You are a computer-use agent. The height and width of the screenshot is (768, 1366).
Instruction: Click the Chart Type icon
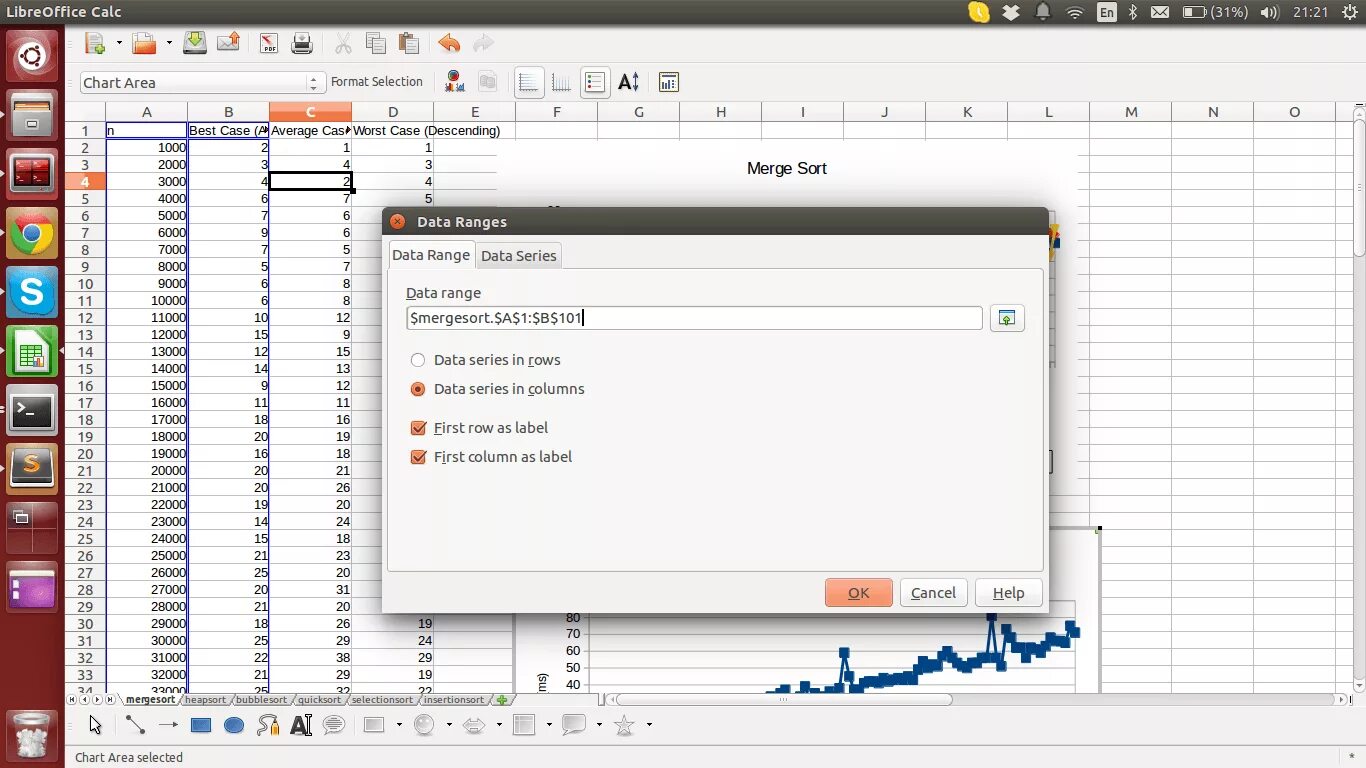click(x=455, y=82)
